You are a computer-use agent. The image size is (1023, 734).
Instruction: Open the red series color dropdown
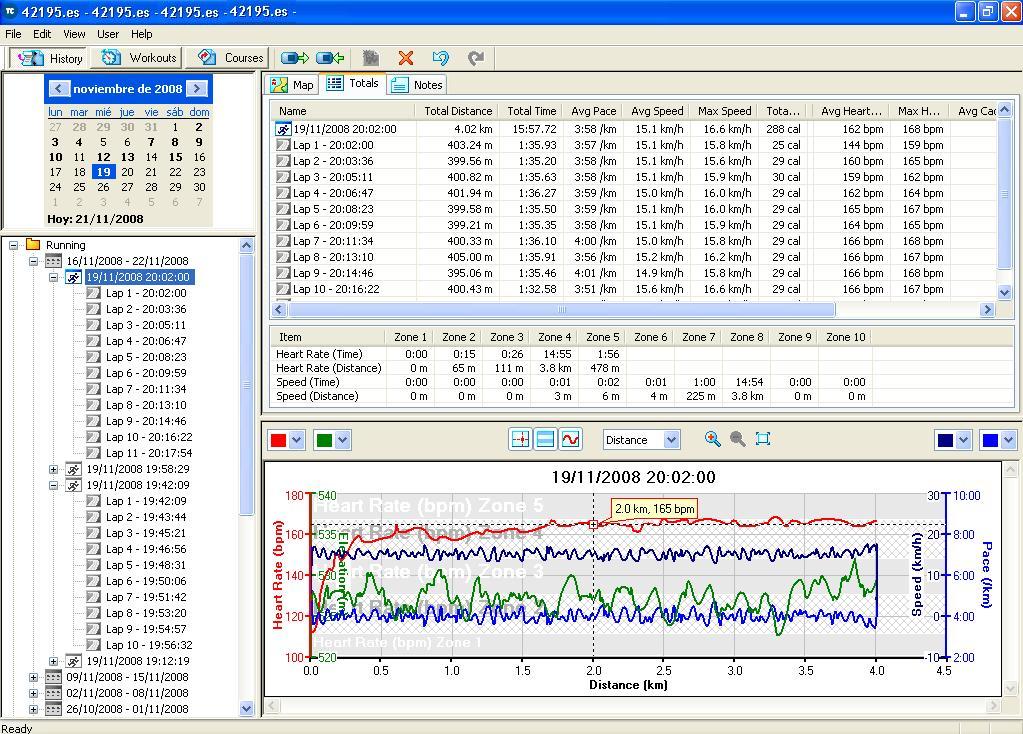point(297,439)
